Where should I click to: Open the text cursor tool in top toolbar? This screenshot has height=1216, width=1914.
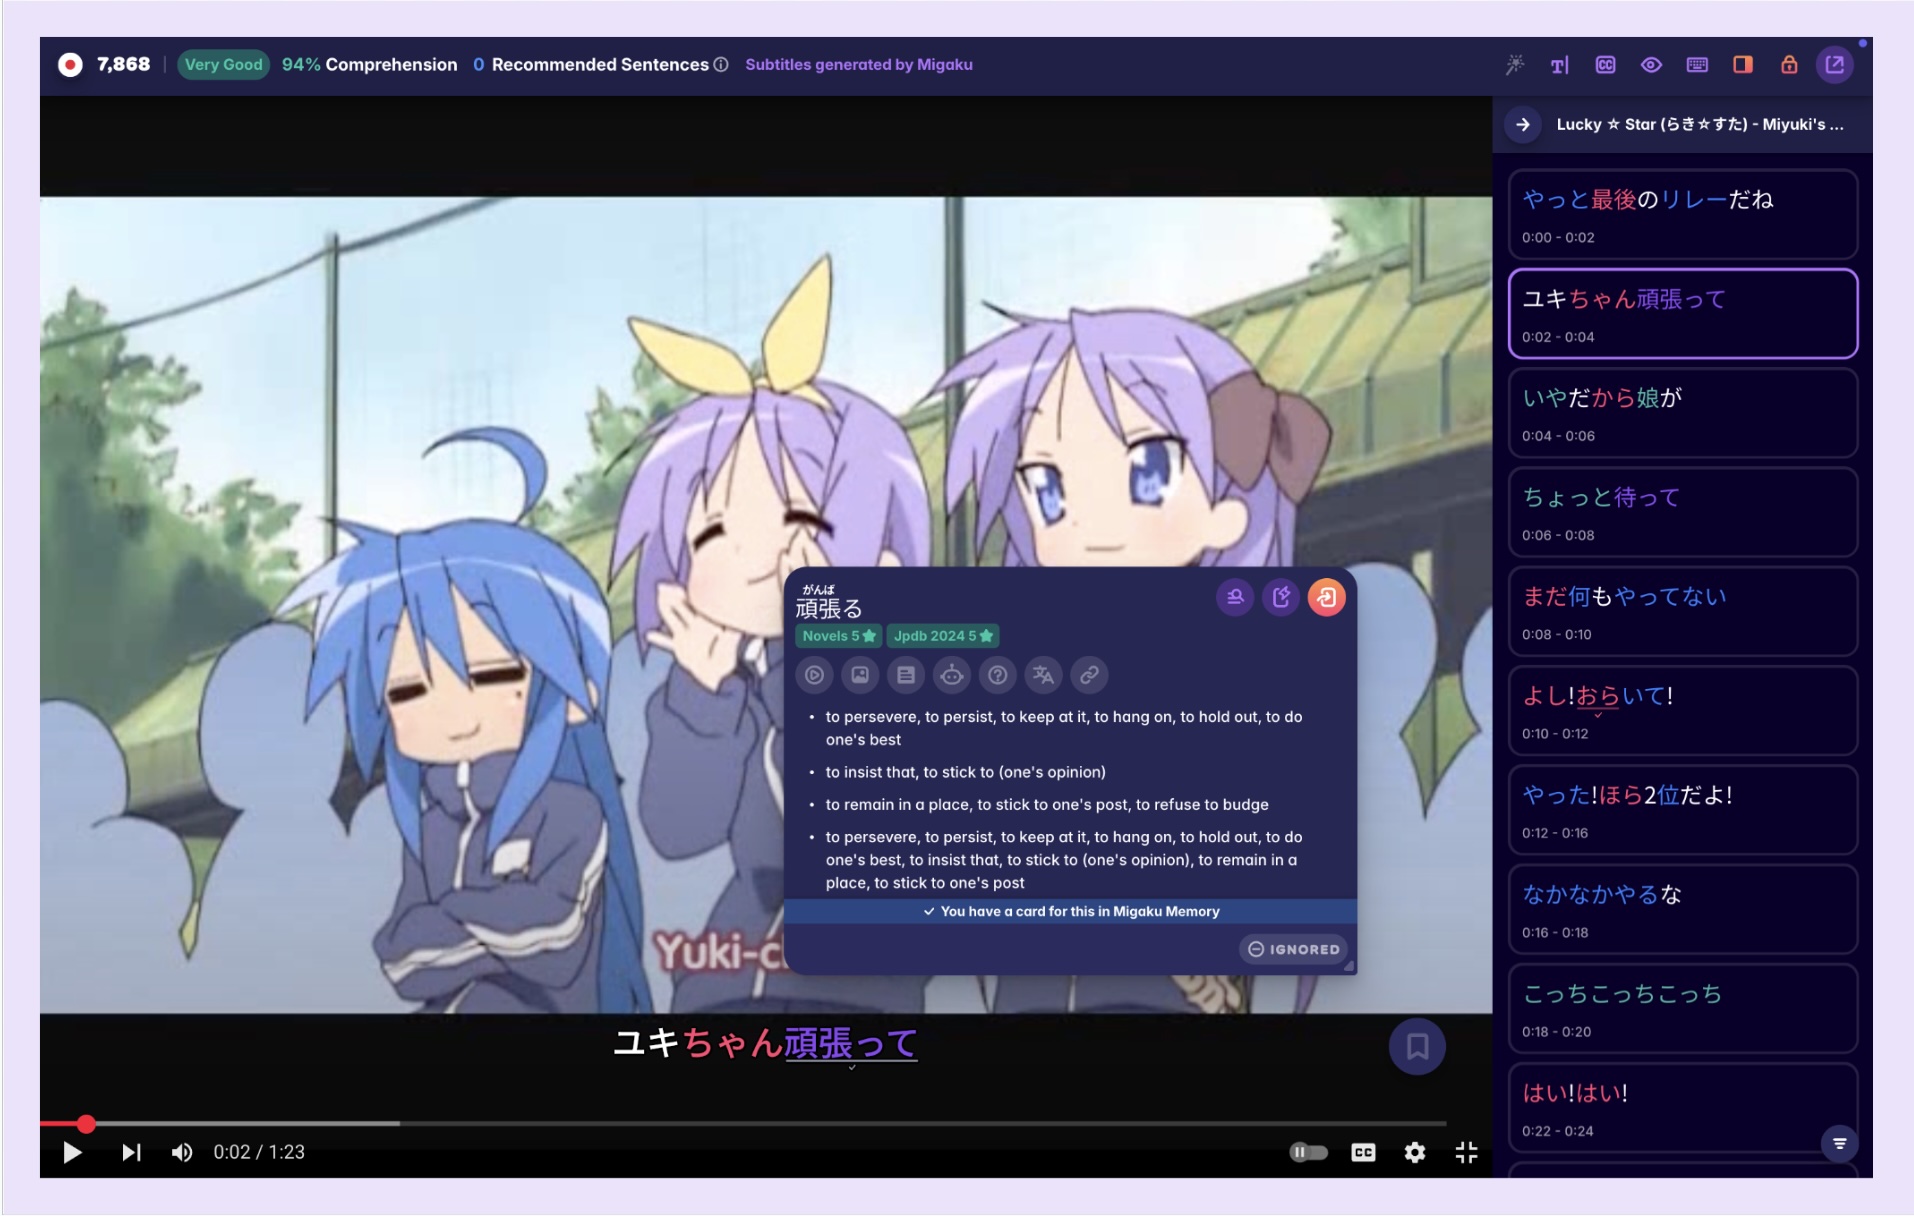1559,65
